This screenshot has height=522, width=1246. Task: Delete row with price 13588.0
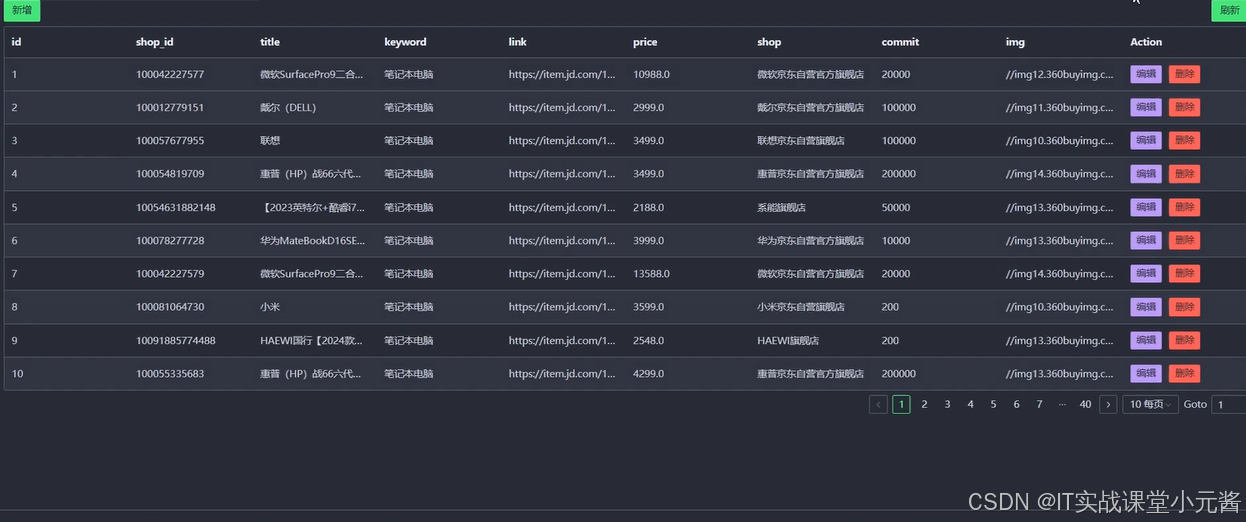click(x=1184, y=273)
